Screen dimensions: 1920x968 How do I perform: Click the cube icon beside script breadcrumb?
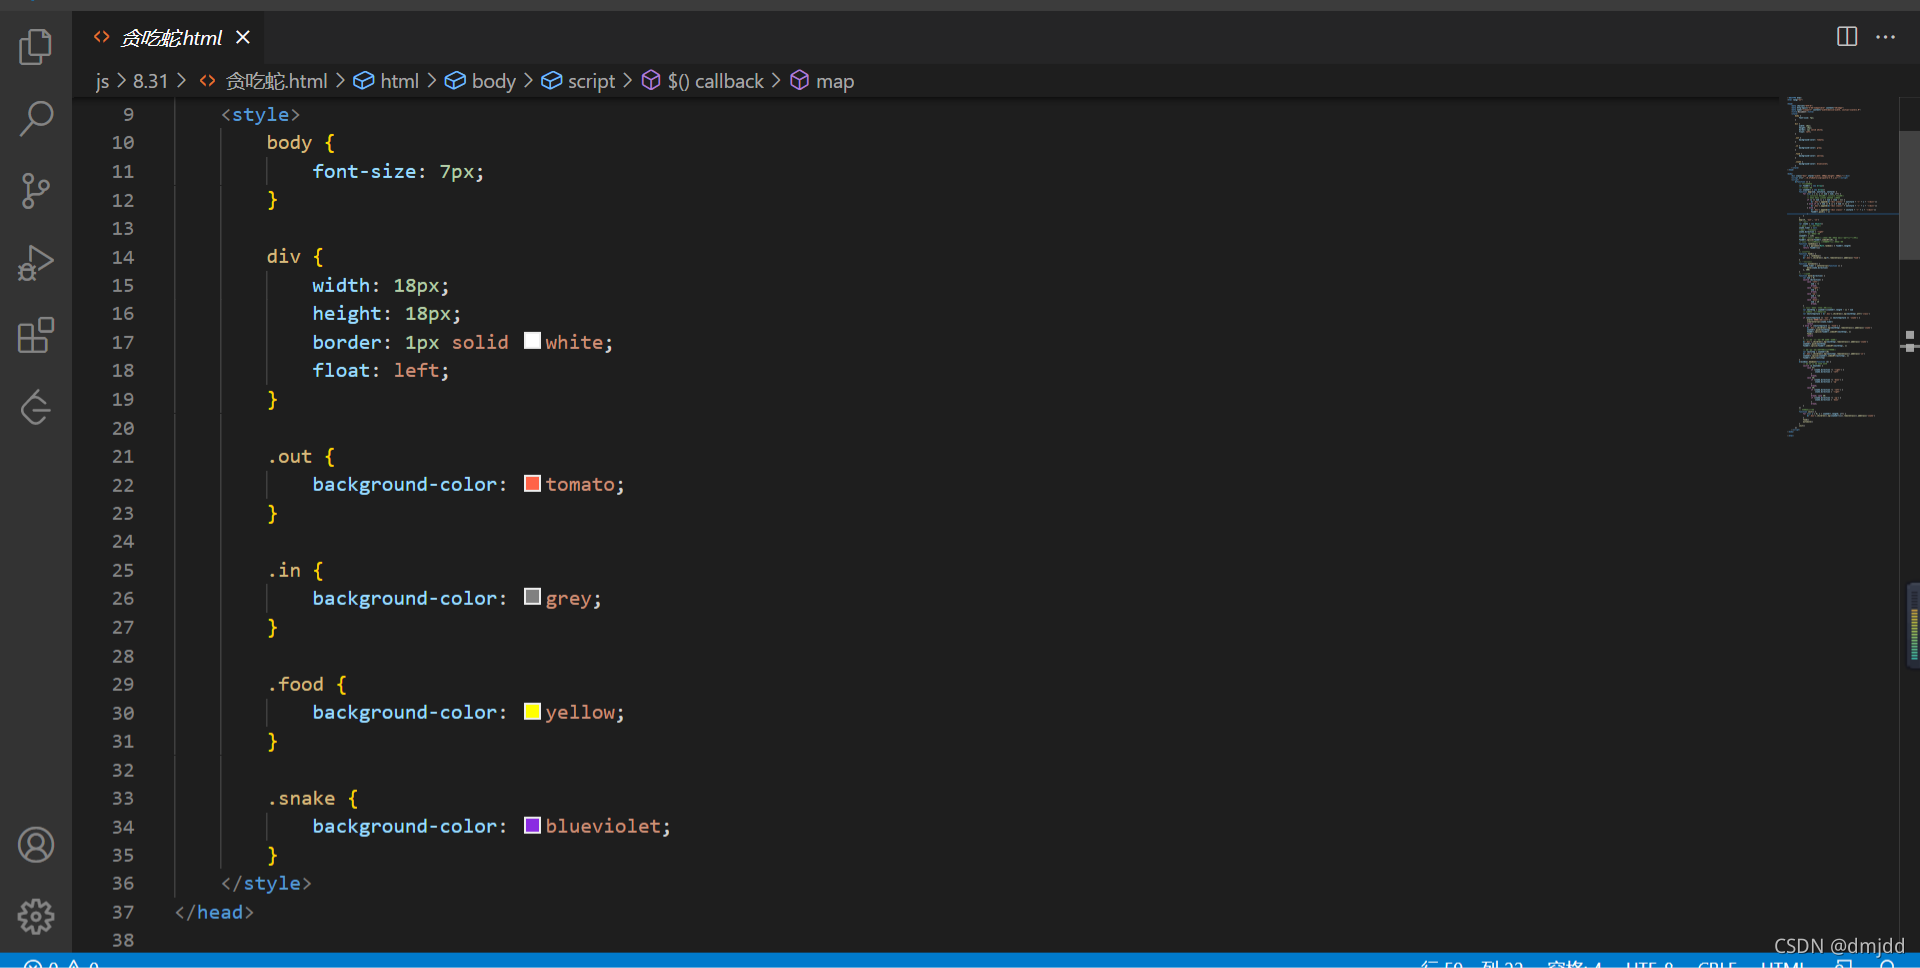(552, 81)
